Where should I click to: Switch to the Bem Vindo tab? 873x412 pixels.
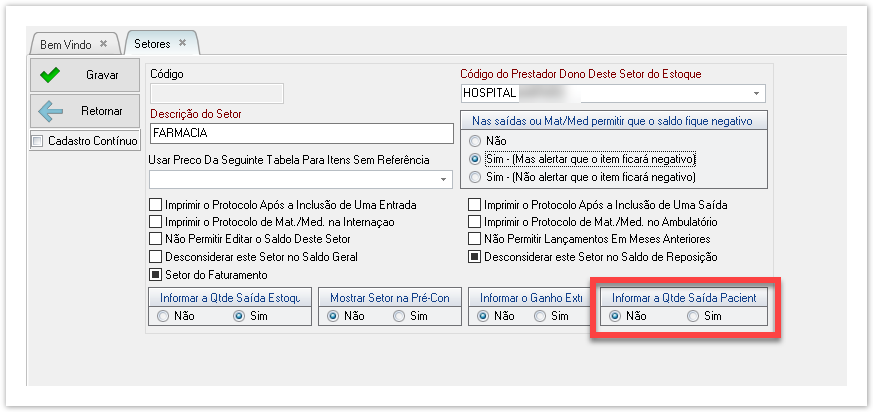[66, 45]
